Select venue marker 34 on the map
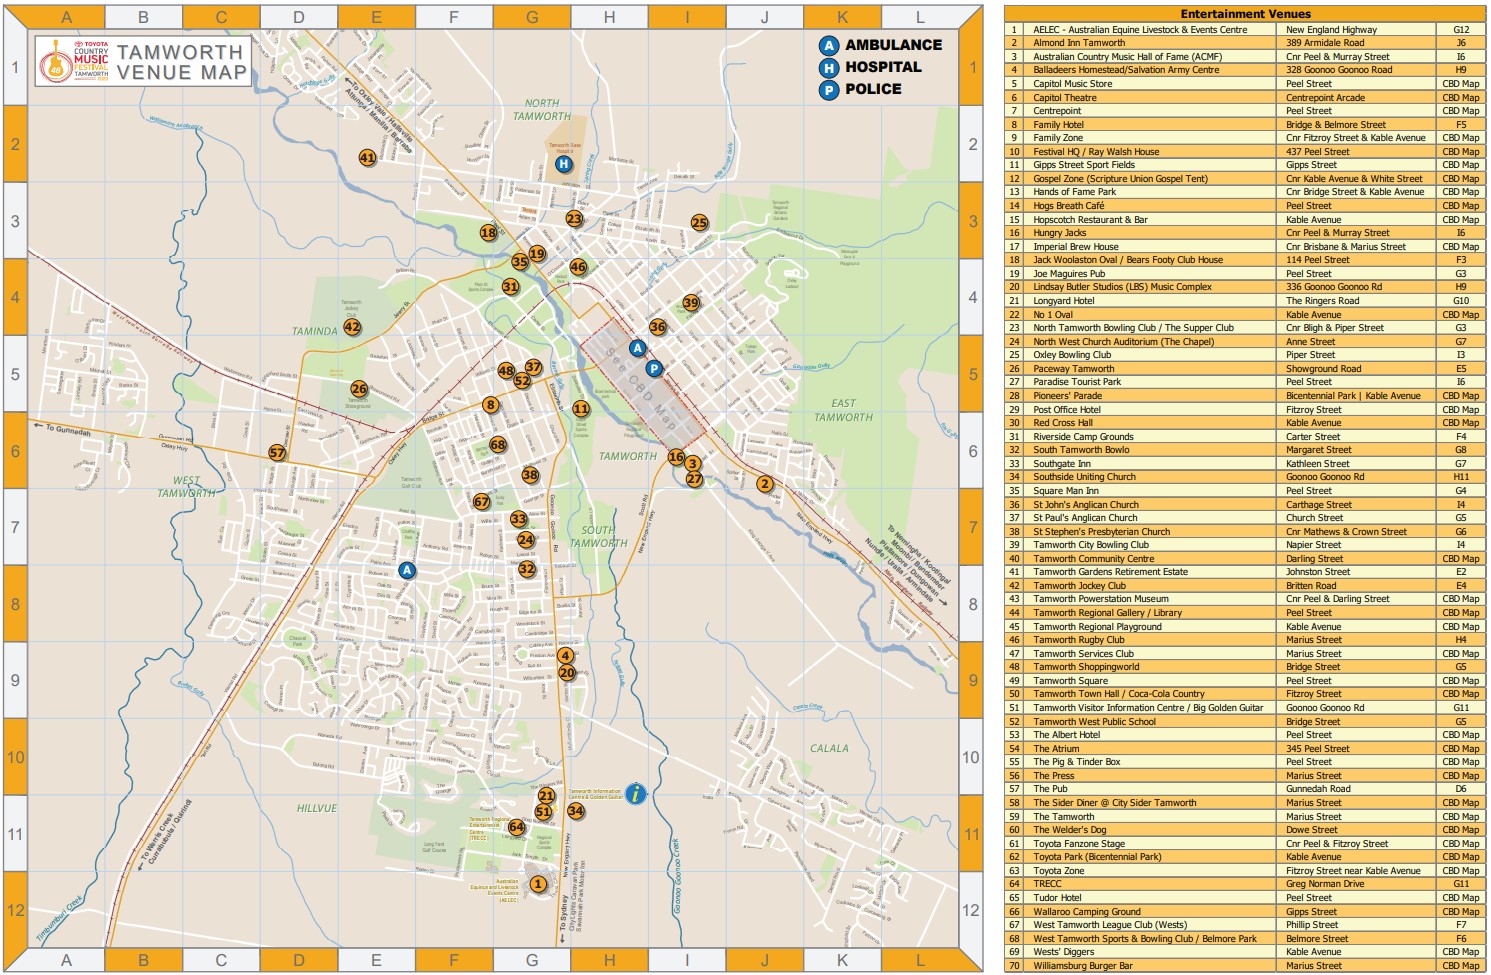This screenshot has height=975, width=1491. [575, 811]
